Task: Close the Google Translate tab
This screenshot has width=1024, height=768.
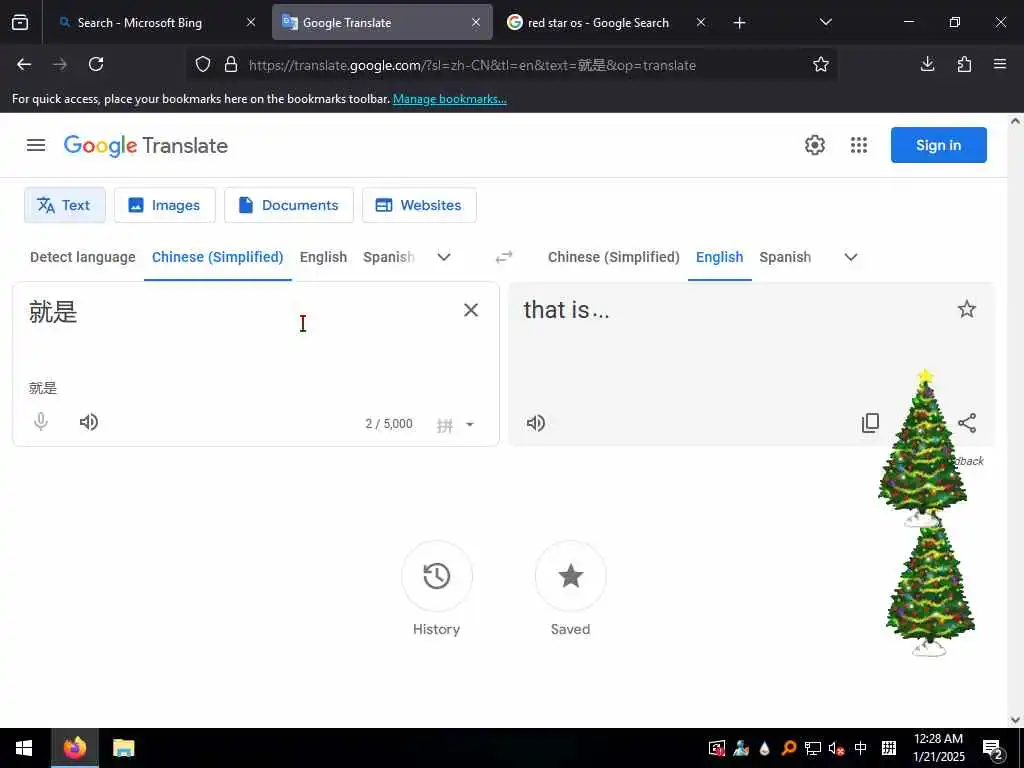Action: click(x=476, y=23)
